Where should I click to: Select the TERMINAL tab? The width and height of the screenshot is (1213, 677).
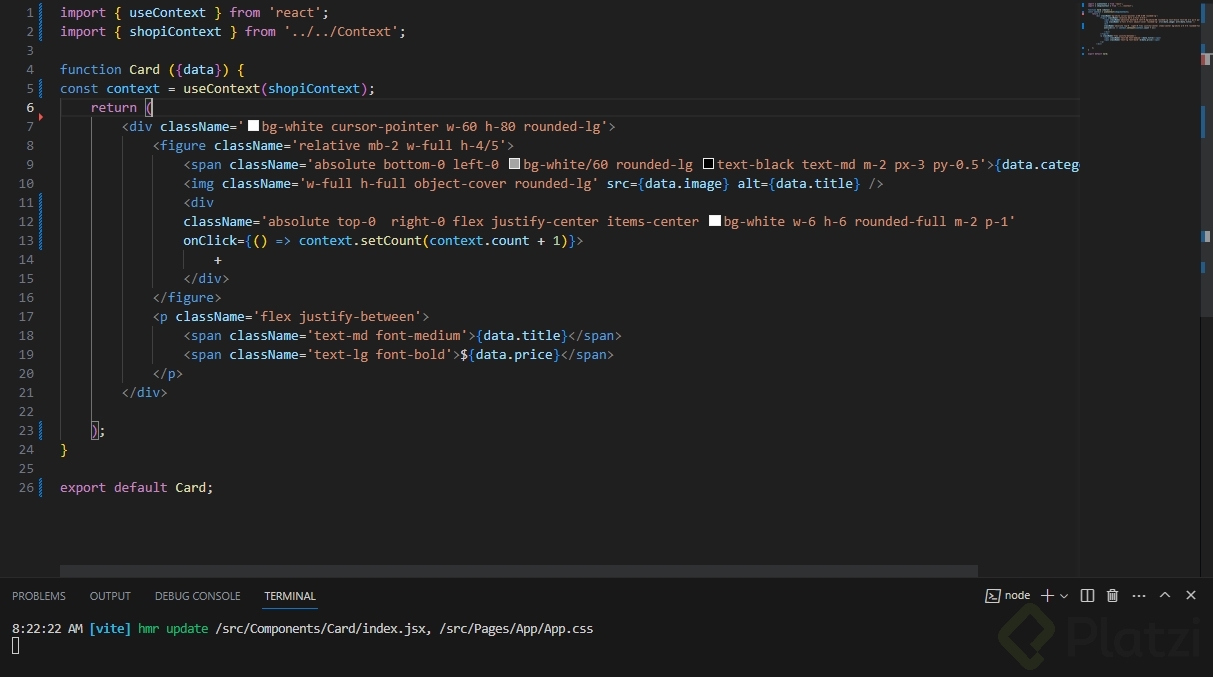289,596
